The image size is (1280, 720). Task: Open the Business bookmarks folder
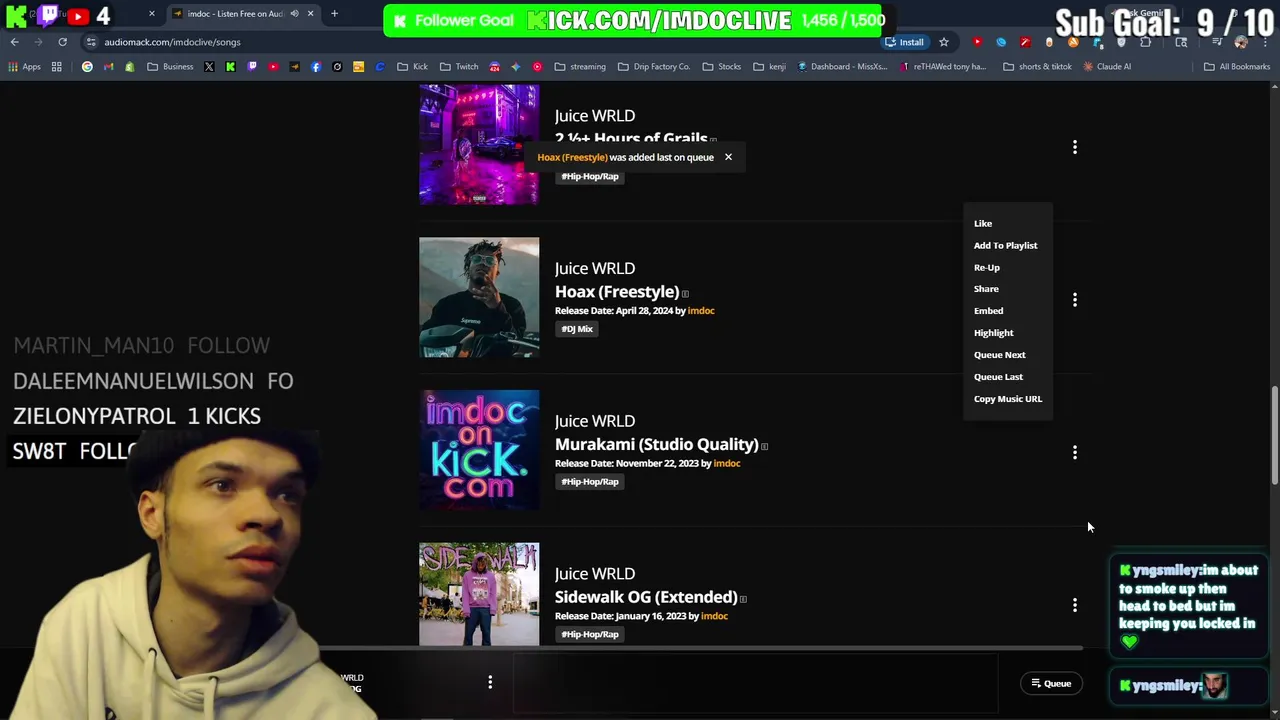[170, 67]
